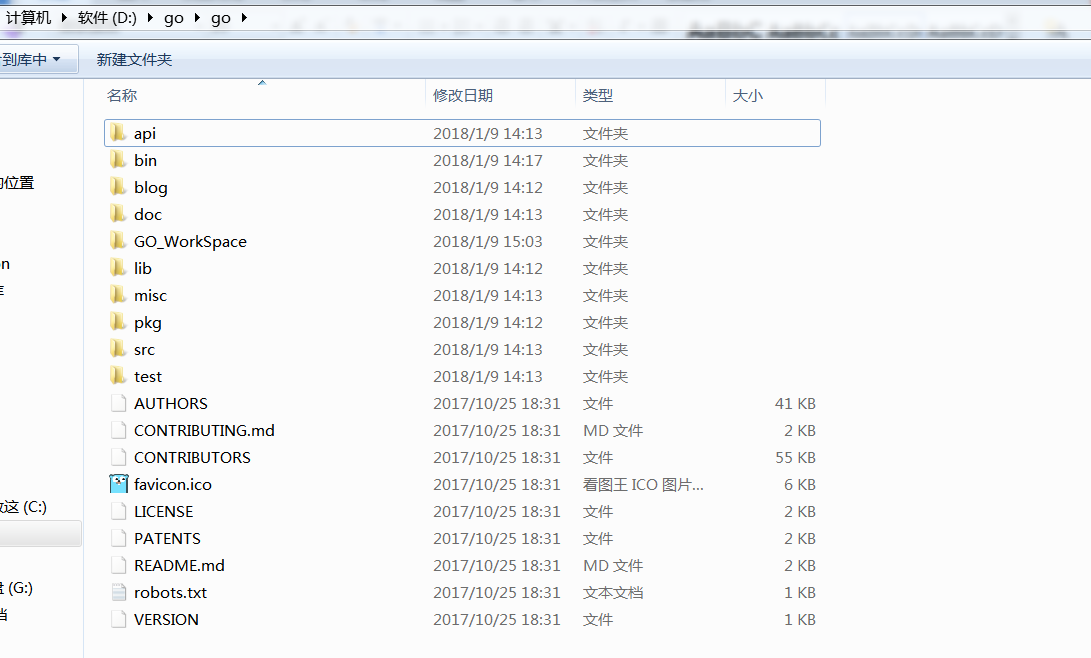The width and height of the screenshot is (1091, 658).
Task: Click the robots.txt file name
Action: tap(170, 593)
